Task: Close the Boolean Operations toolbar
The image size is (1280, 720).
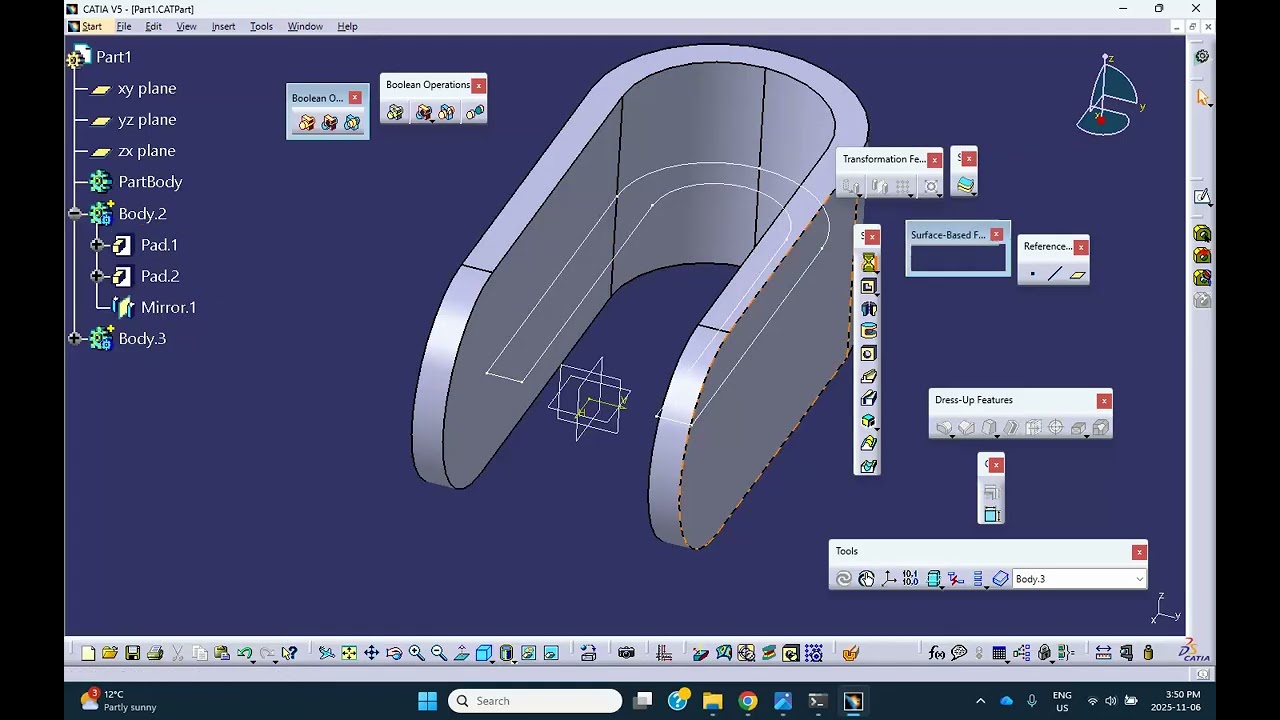Action: (x=479, y=85)
